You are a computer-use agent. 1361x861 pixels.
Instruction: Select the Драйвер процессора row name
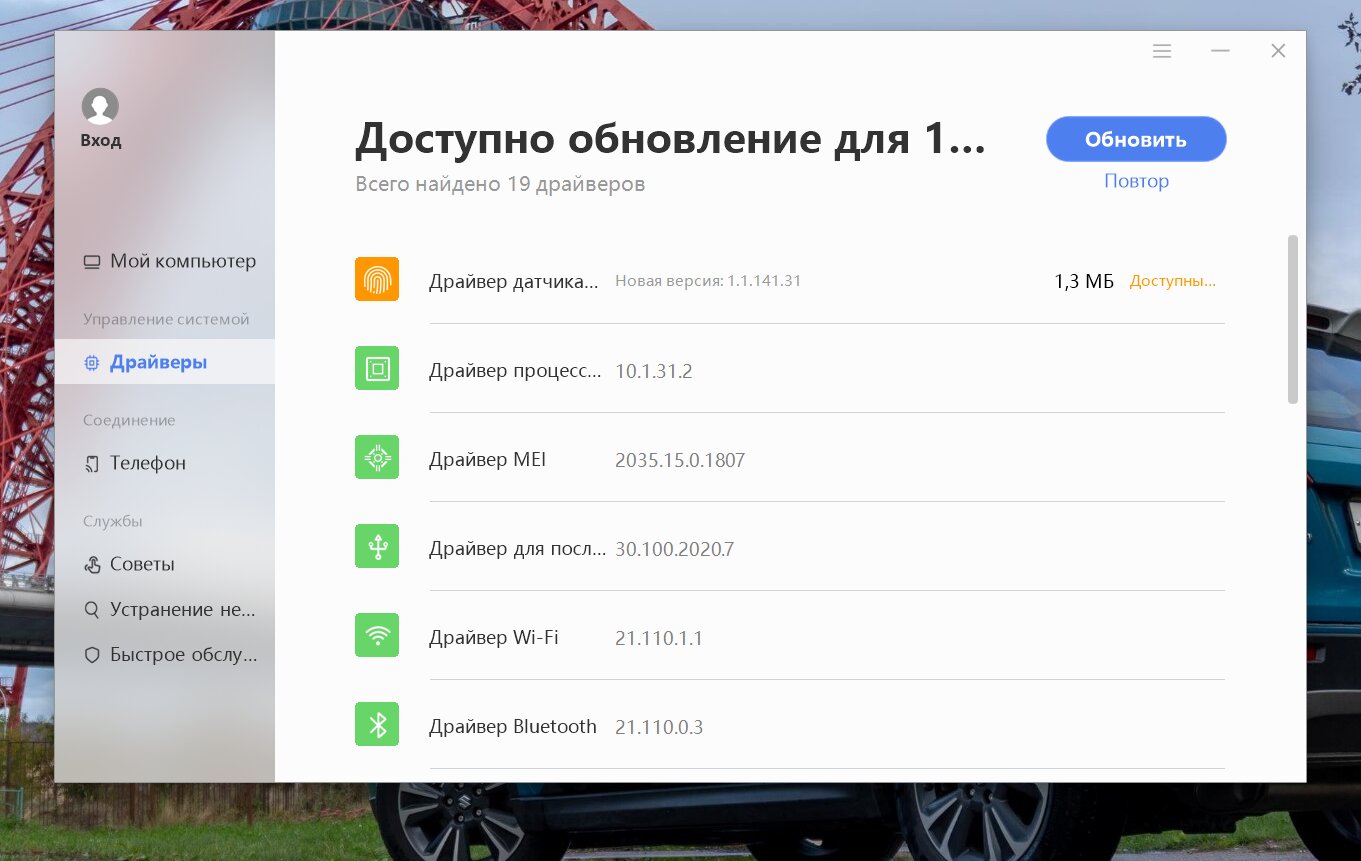515,371
